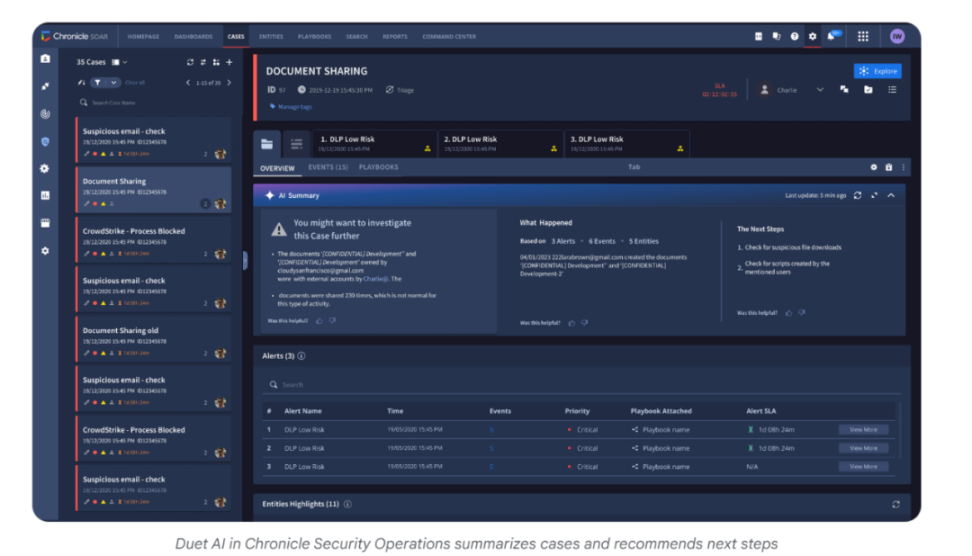This screenshot has height=556, width=972.
Task: Select the 2. DLP Low Risk alert tab
Action: pyautogui.click(x=500, y=144)
